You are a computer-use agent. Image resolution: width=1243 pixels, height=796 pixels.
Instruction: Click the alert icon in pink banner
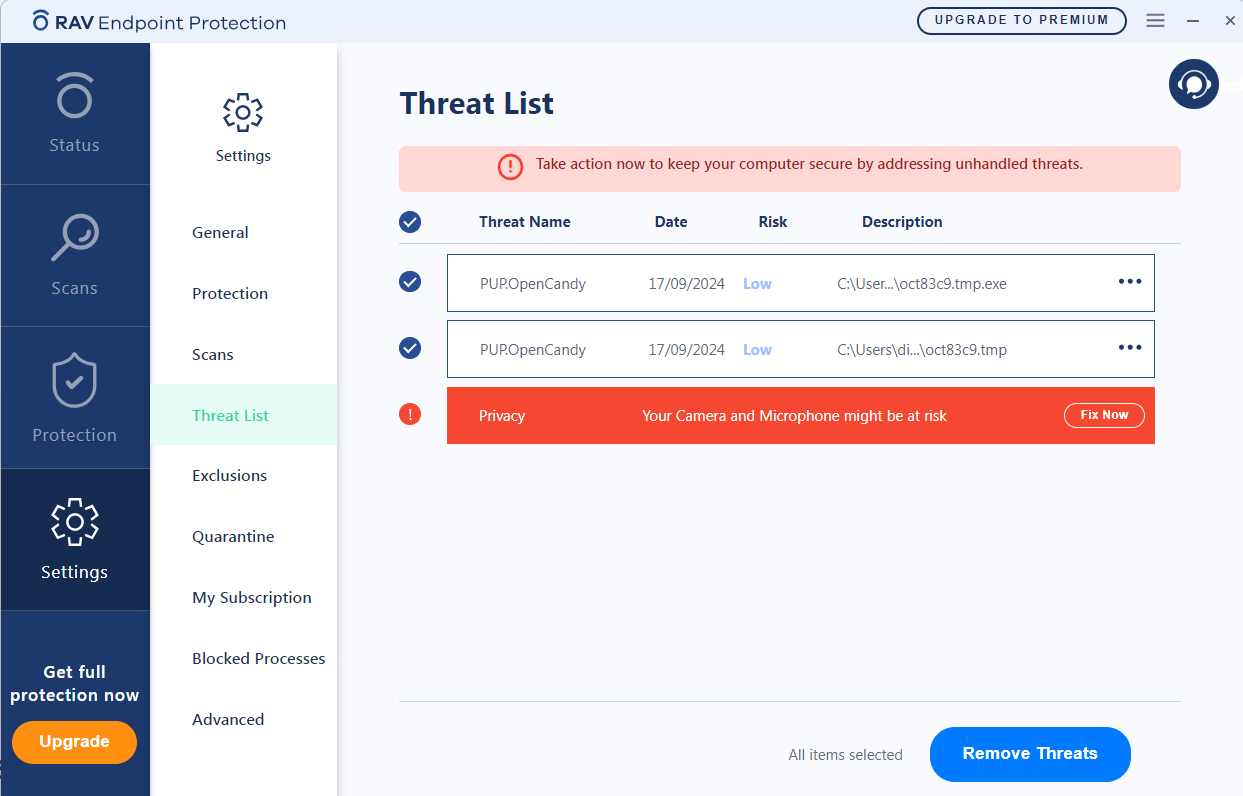[x=510, y=167]
